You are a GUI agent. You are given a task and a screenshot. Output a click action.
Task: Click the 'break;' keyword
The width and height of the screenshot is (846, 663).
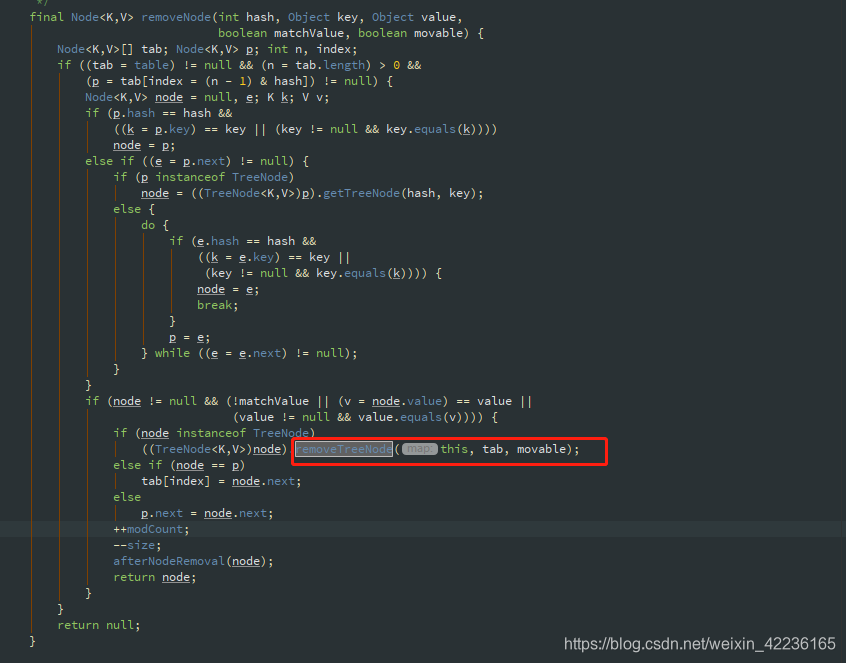(217, 305)
